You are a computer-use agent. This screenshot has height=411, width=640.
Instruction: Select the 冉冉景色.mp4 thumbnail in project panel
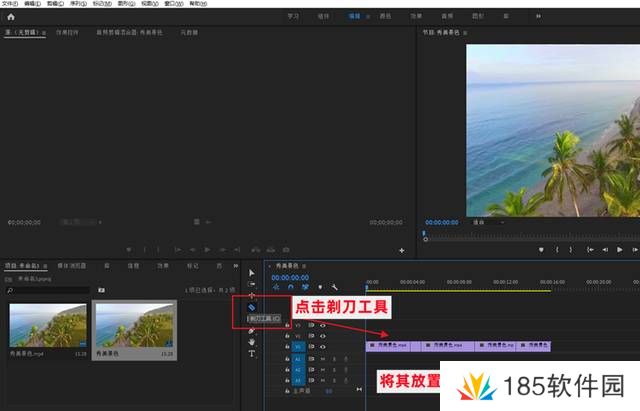48,325
